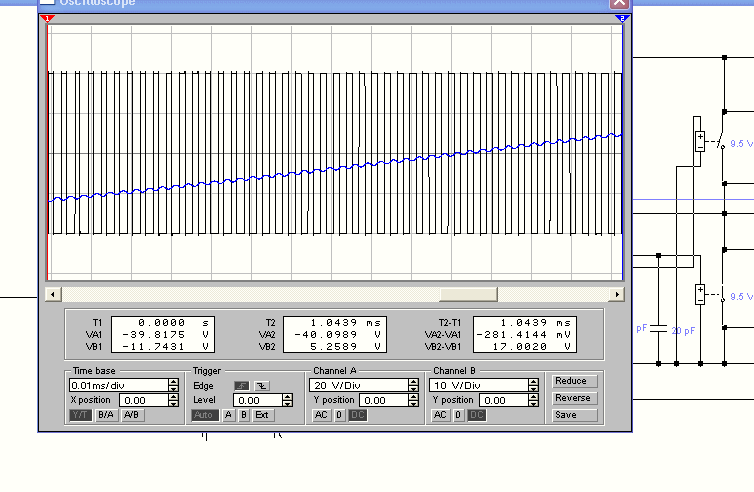The image size is (754, 492).
Task: Set trigger source to Ext
Action: (263, 415)
